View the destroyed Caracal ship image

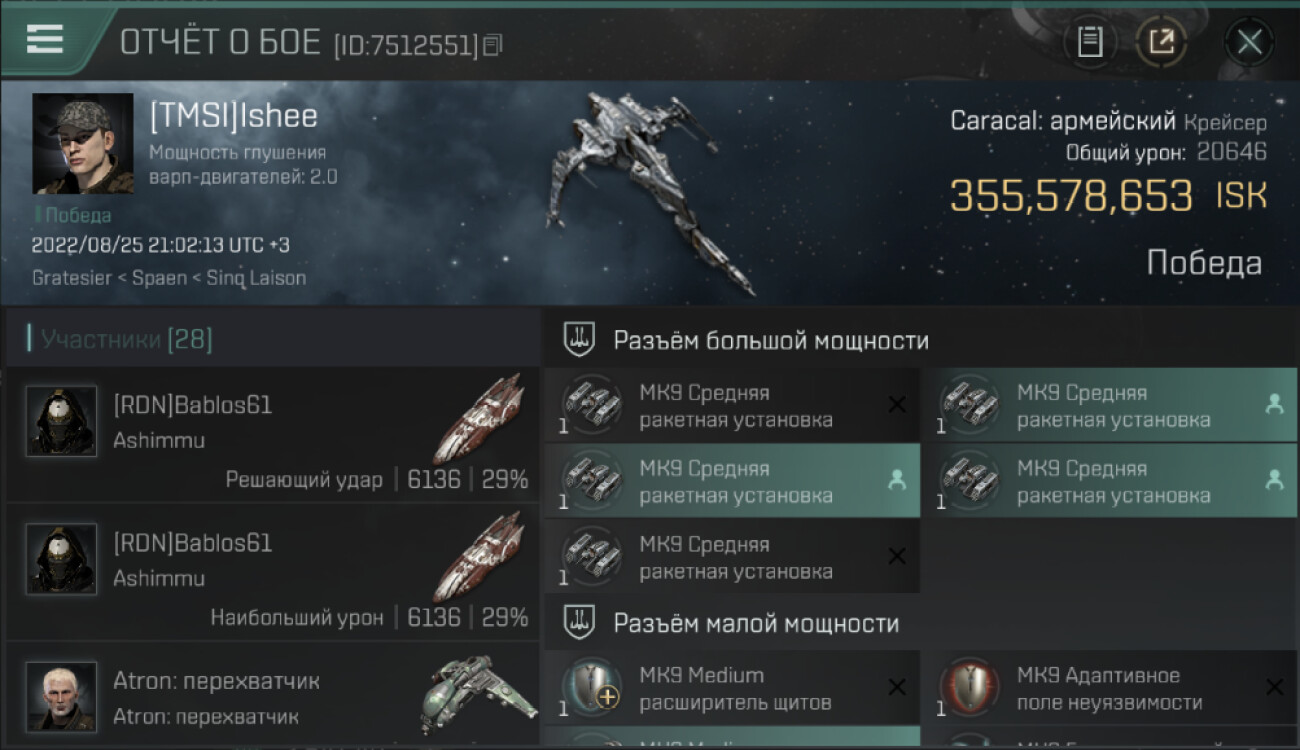pos(650,190)
